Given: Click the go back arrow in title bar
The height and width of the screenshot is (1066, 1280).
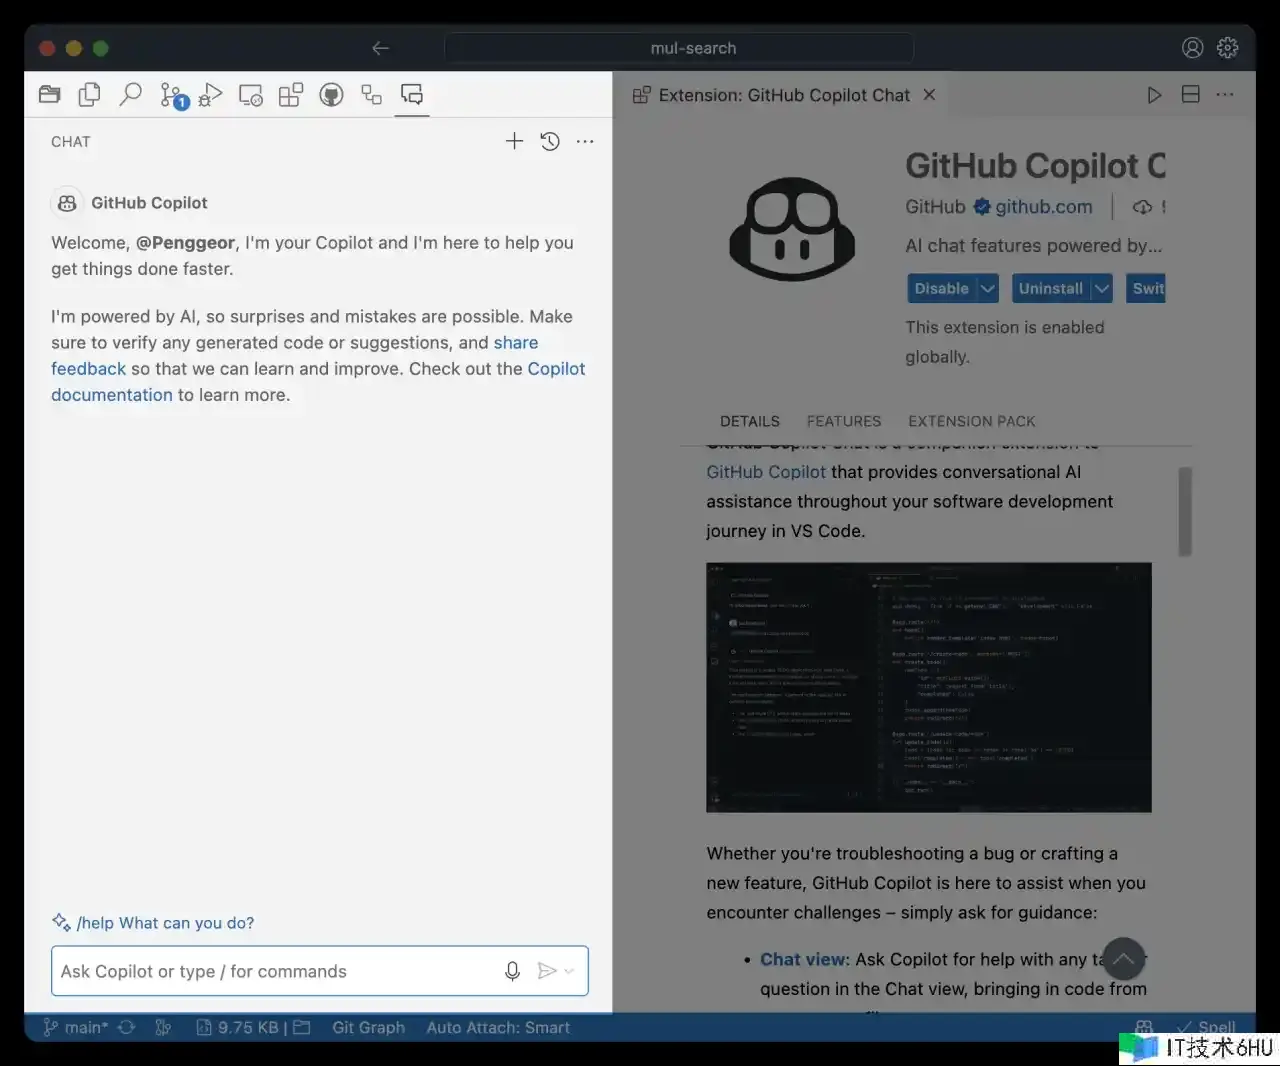Looking at the screenshot, I should [380, 48].
